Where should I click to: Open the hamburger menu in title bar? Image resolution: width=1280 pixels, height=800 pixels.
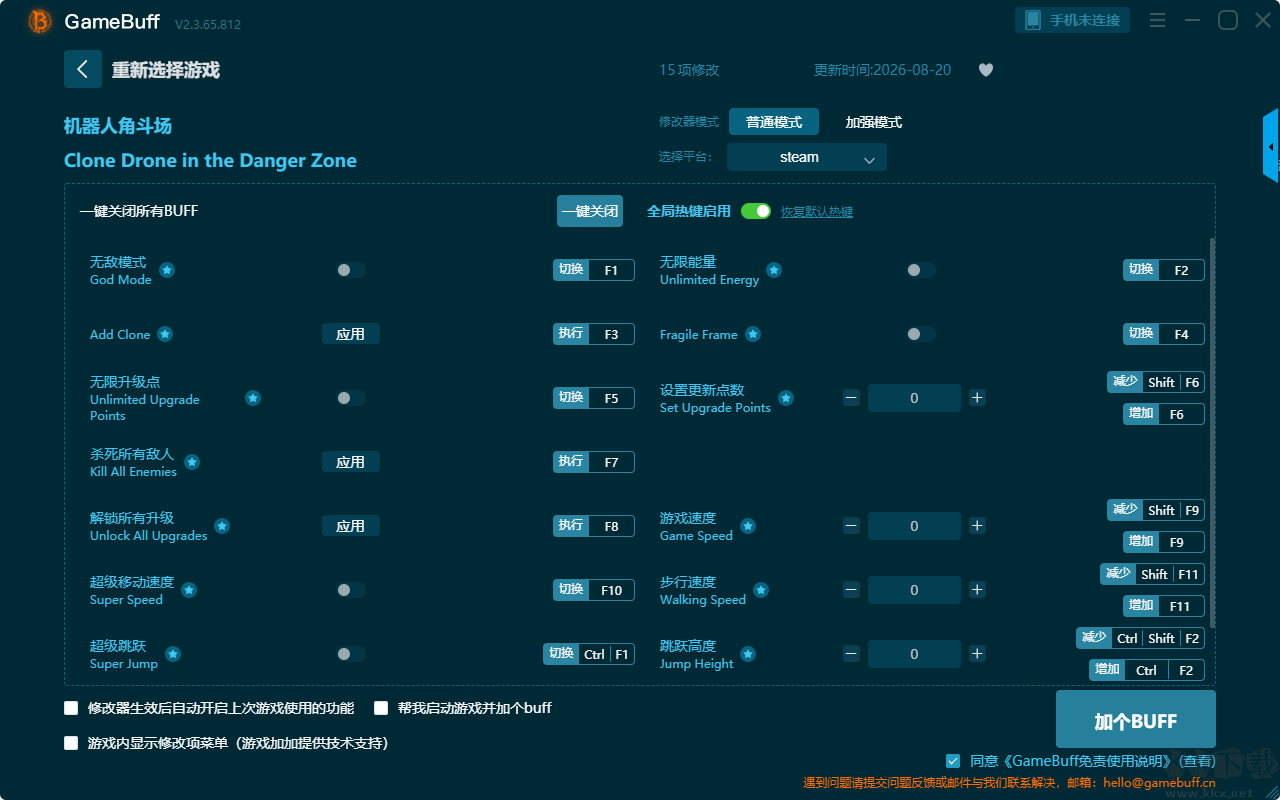click(x=1157, y=20)
